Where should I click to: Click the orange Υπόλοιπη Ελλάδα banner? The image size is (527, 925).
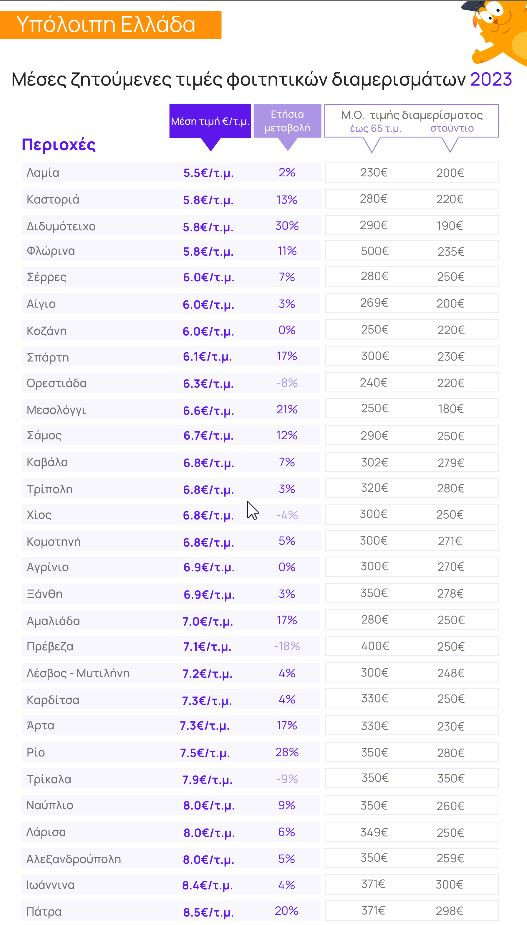coord(110,25)
